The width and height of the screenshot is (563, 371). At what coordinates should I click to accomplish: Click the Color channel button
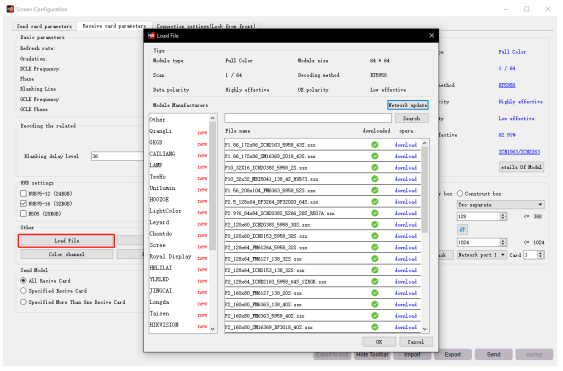click(x=66, y=254)
